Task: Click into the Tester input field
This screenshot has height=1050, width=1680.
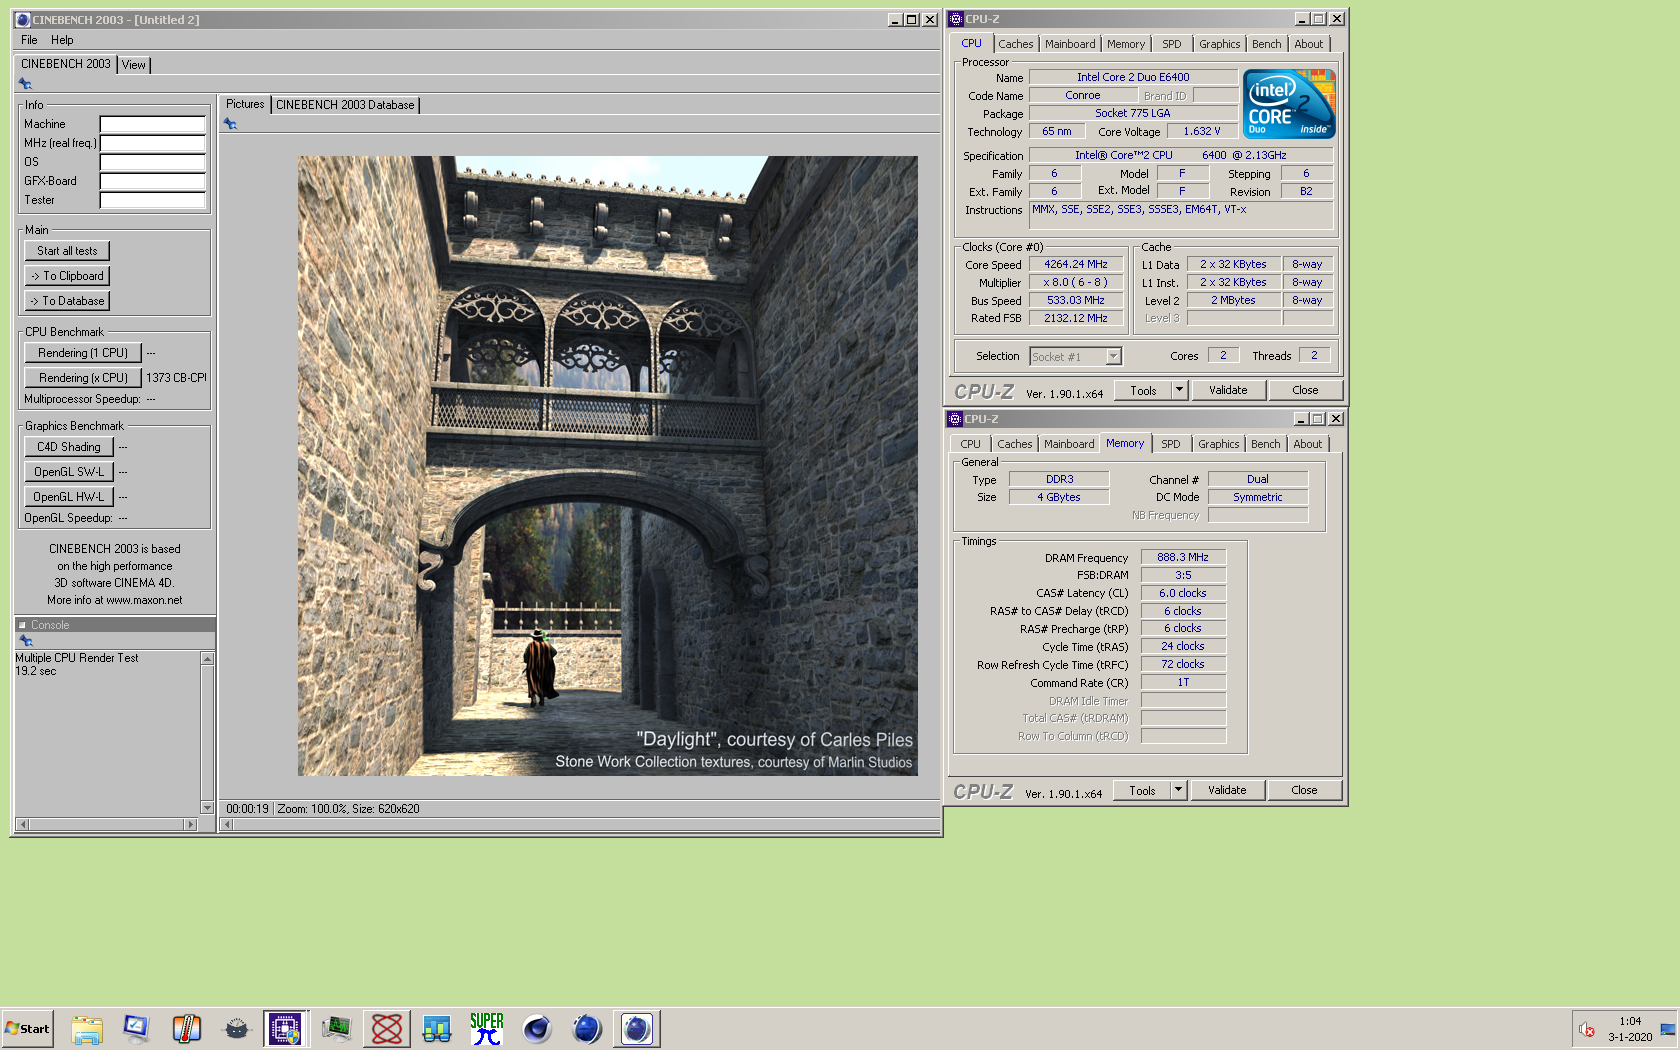Action: pos(153,200)
